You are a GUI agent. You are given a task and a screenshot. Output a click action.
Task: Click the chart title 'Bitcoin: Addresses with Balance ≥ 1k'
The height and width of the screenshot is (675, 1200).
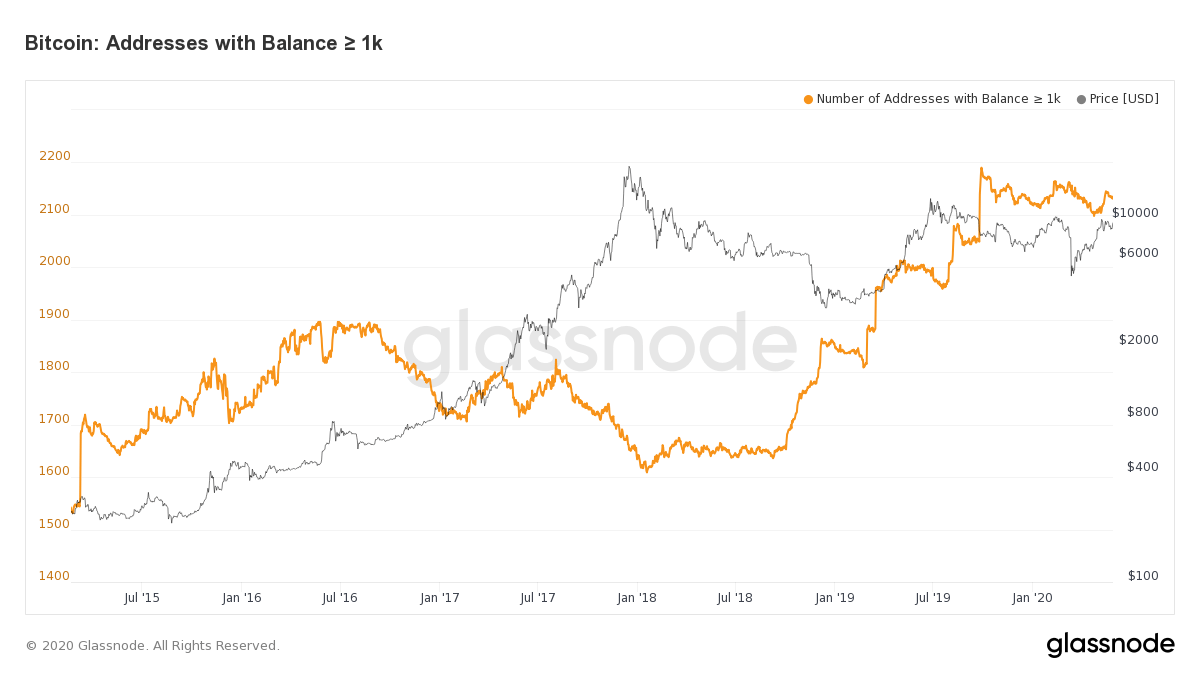203,43
